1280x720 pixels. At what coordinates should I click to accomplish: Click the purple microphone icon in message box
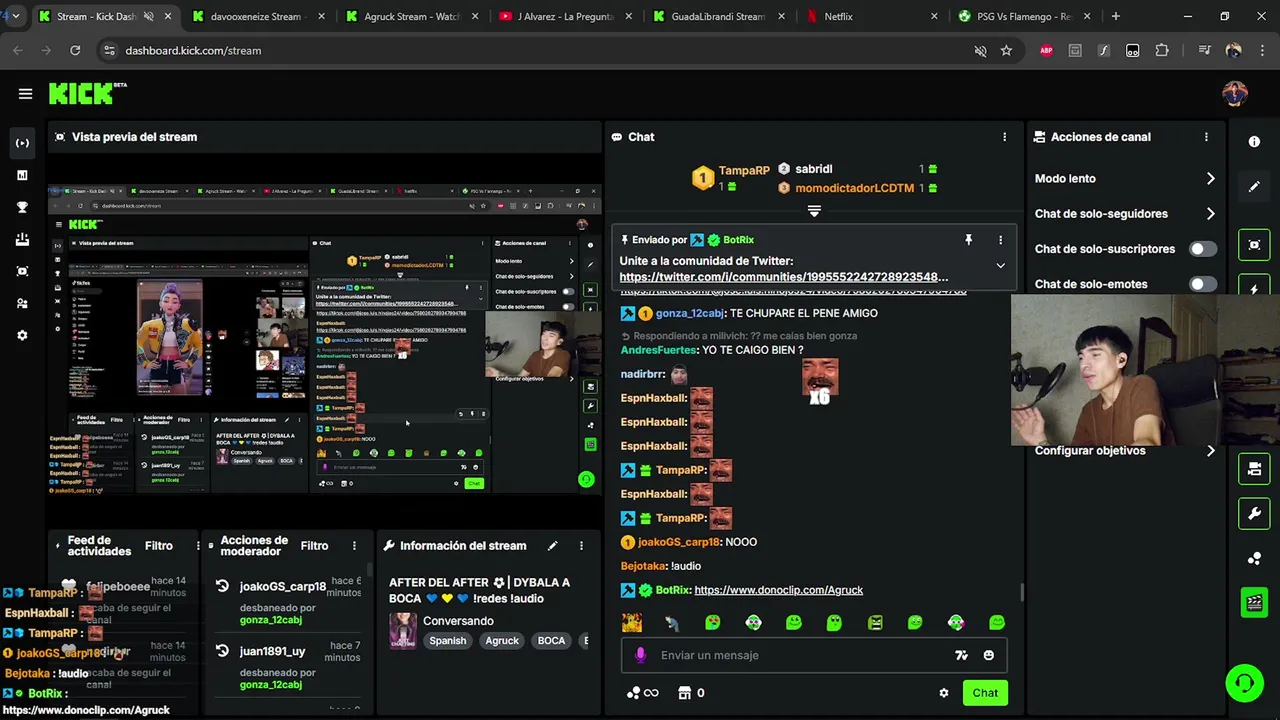pos(641,655)
